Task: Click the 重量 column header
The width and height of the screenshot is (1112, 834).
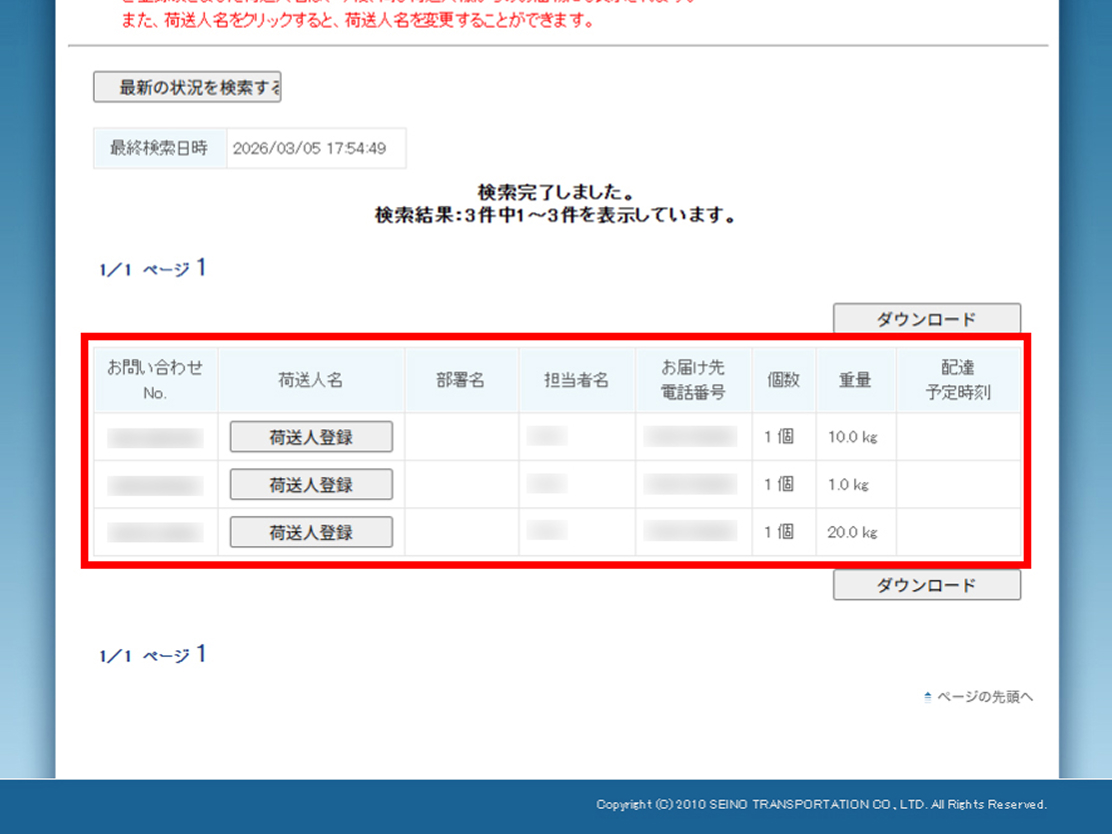Action: pos(855,380)
